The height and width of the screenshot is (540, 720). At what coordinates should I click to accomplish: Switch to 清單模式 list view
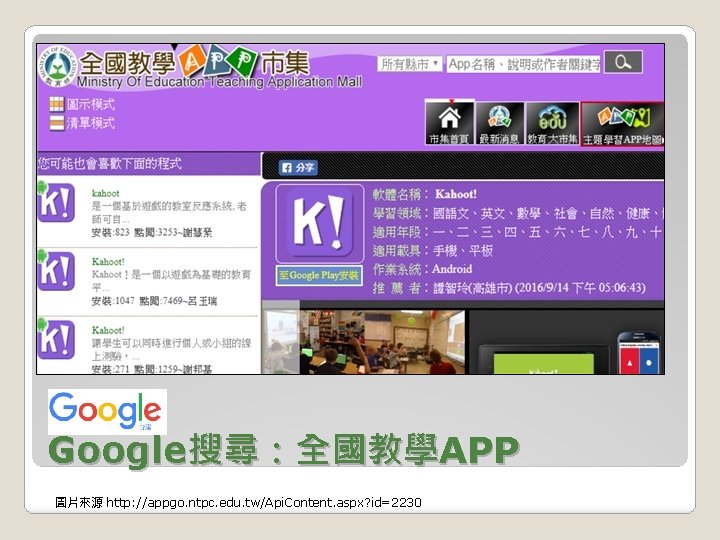(82, 123)
